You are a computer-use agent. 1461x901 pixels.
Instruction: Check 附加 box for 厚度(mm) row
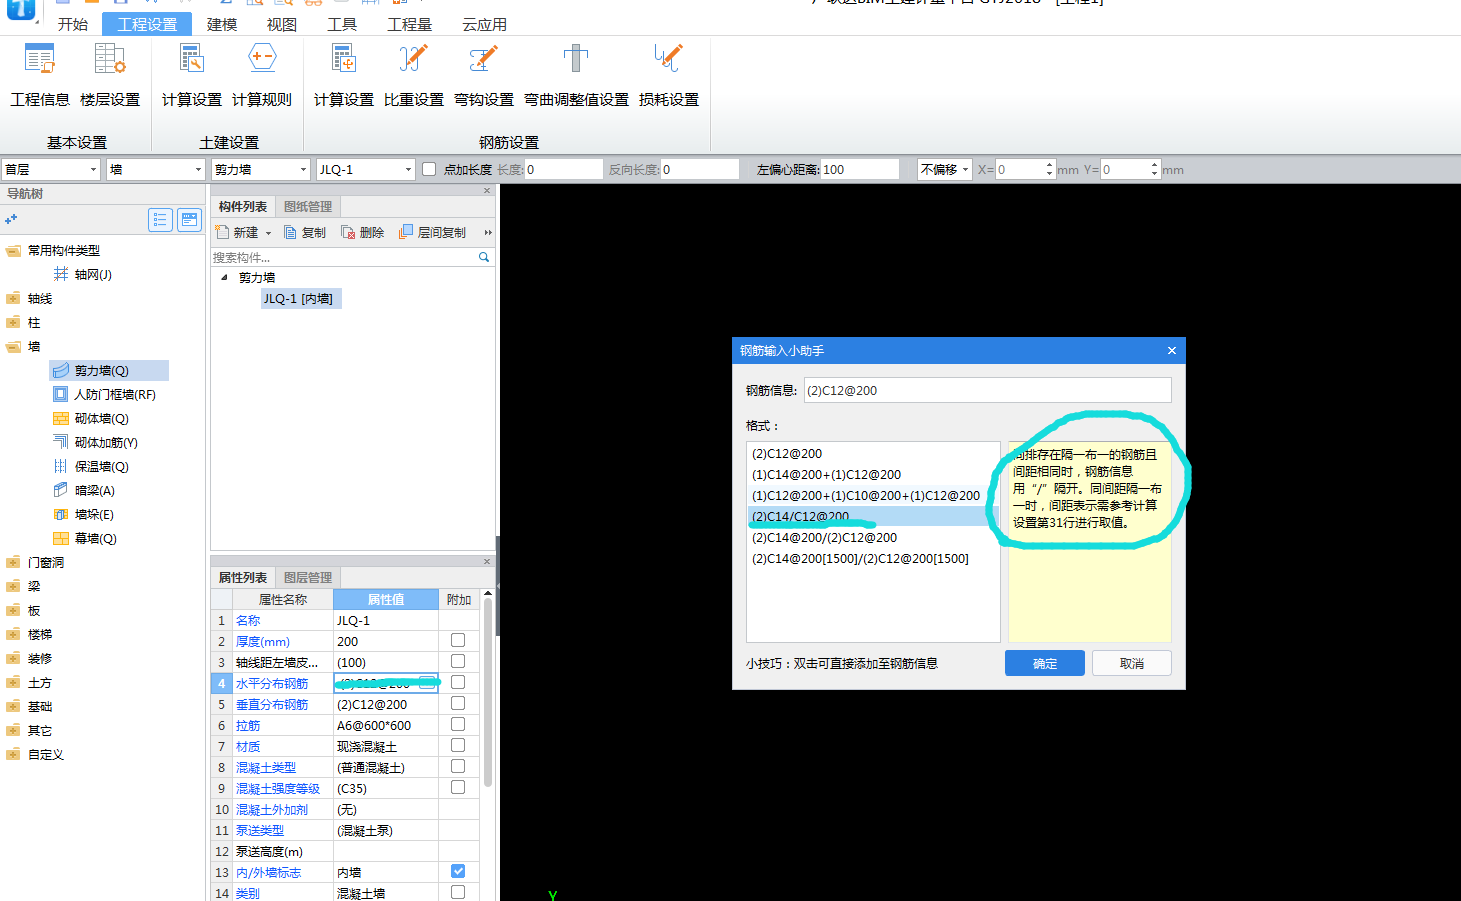(458, 640)
